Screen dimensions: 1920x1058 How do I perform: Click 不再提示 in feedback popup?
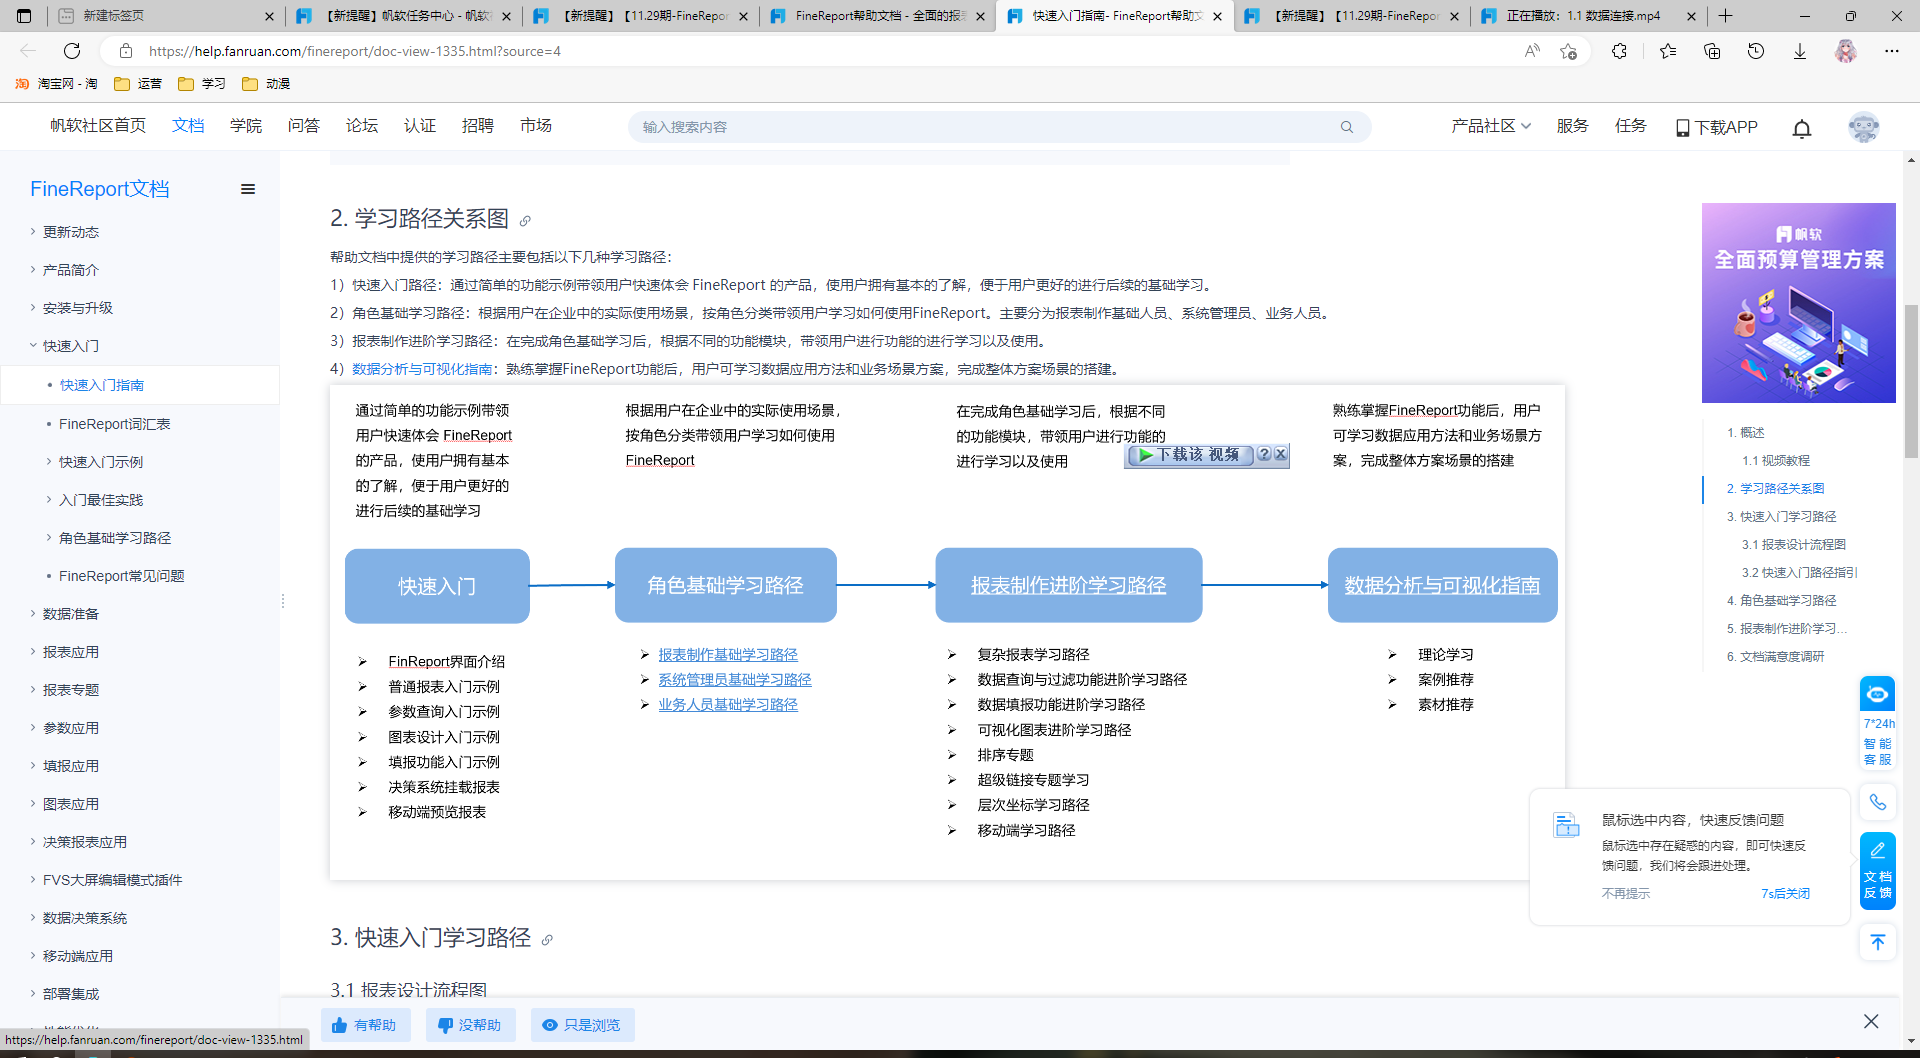(x=1626, y=894)
